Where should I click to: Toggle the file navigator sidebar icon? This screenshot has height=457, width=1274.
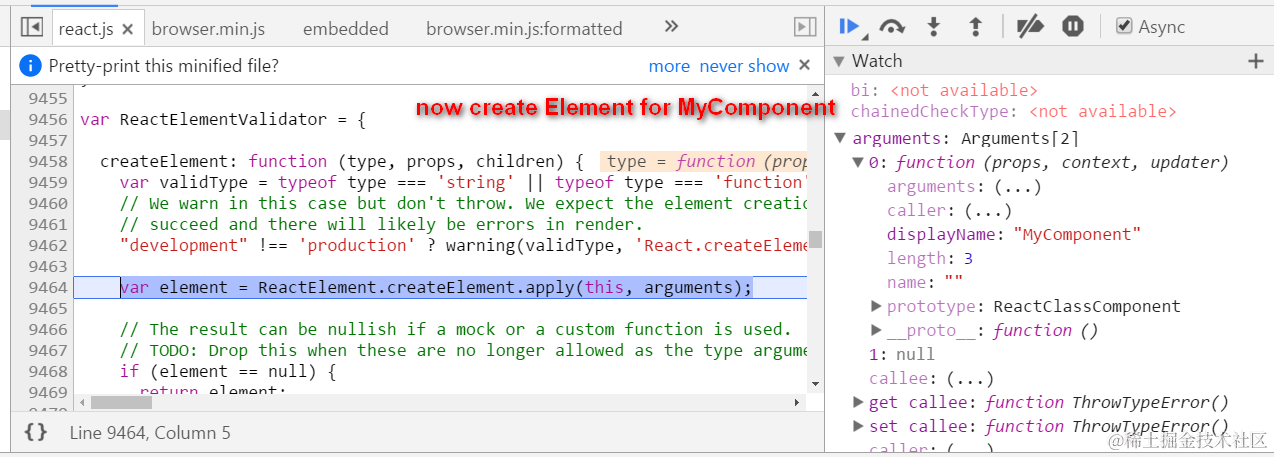coord(32,28)
